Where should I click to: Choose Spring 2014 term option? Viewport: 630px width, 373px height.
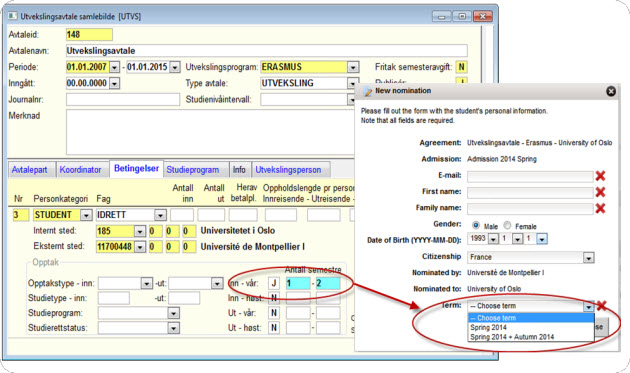pos(530,328)
